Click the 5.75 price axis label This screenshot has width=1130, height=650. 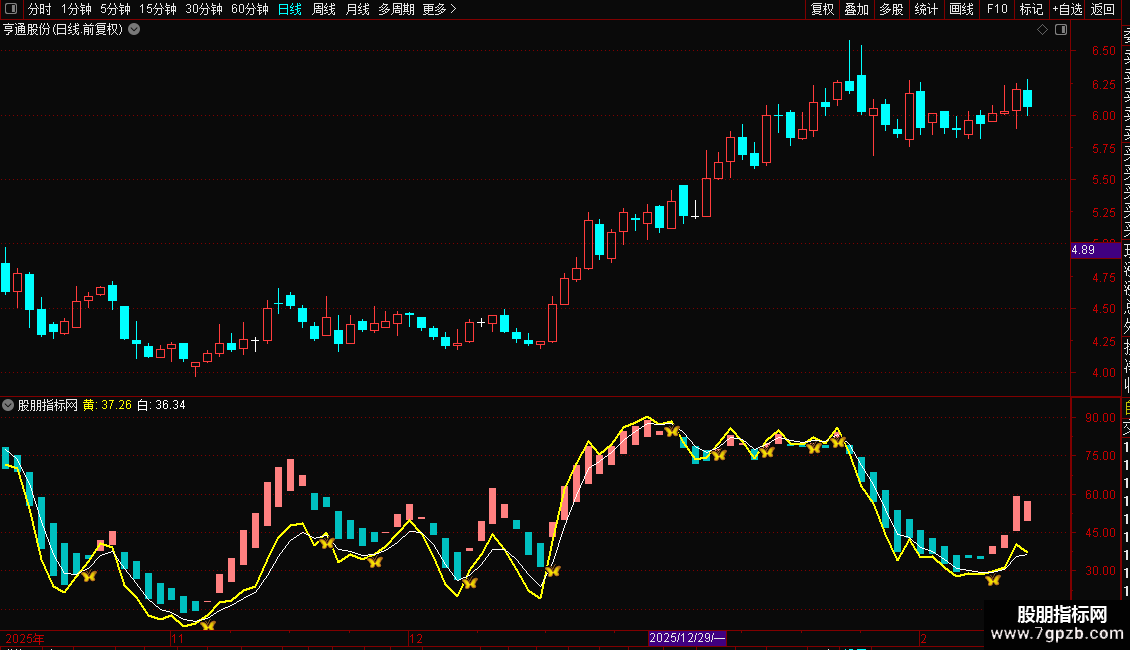tap(1103, 148)
